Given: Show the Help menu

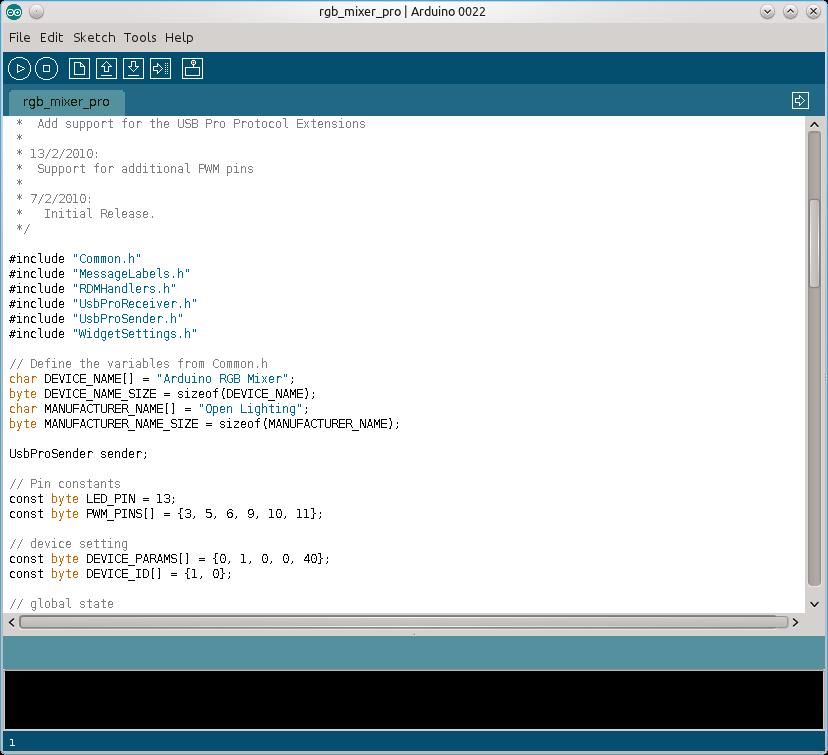Looking at the screenshot, I should [179, 37].
